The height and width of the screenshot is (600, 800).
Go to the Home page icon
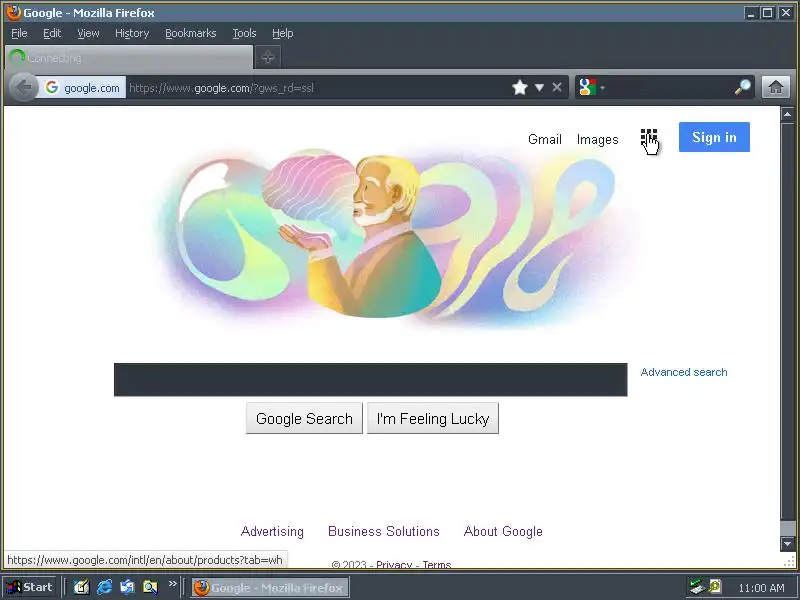click(x=776, y=87)
